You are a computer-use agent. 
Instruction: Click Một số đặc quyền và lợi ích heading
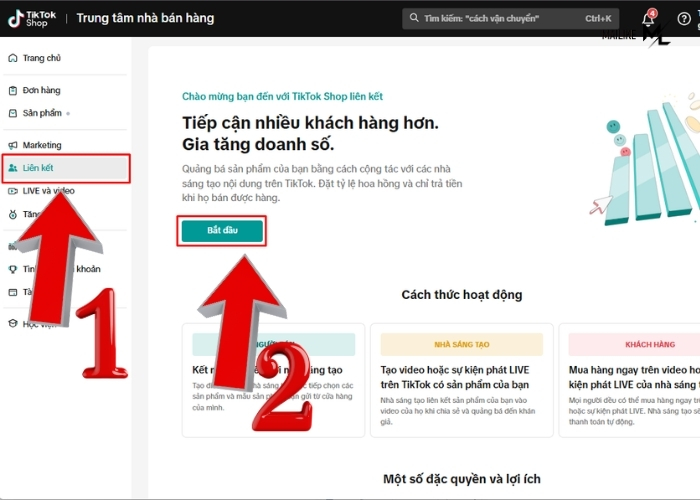tap(462, 479)
